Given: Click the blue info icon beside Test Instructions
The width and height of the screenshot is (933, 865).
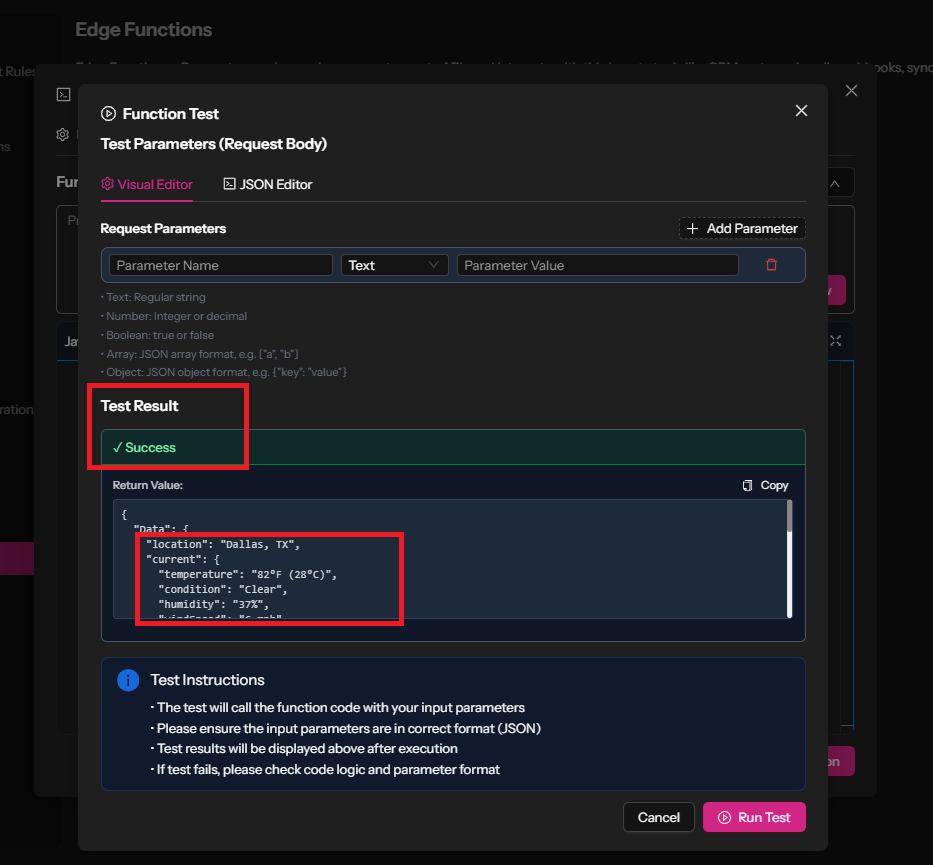Looking at the screenshot, I should pos(128,680).
